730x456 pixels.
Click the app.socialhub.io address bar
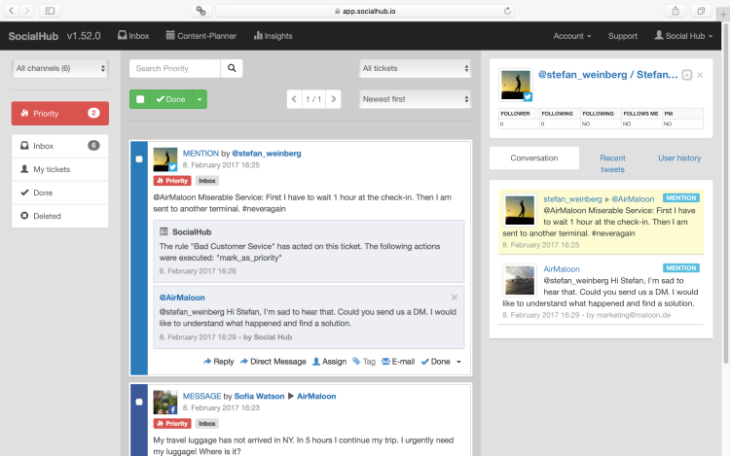(365, 11)
